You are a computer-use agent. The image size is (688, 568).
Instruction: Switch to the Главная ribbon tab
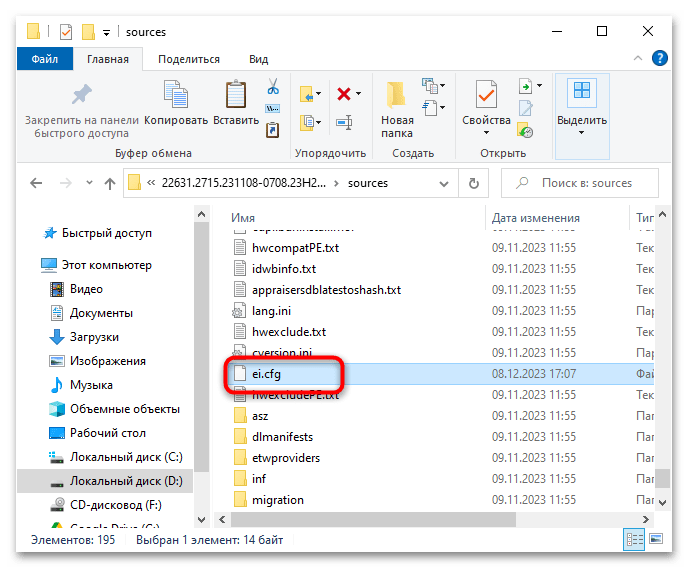(x=108, y=59)
